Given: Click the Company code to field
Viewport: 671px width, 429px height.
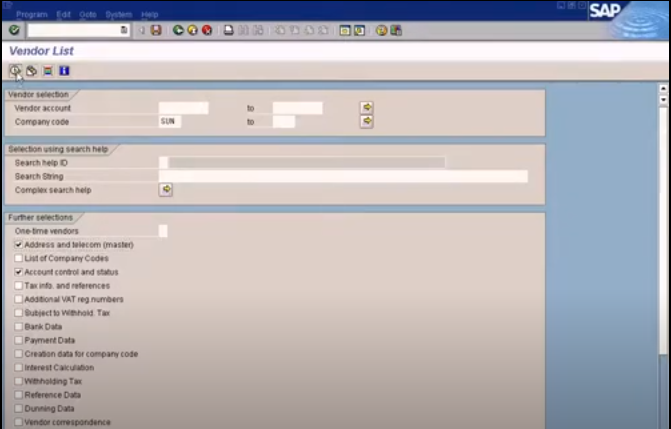Looking at the screenshot, I should click(284, 122).
